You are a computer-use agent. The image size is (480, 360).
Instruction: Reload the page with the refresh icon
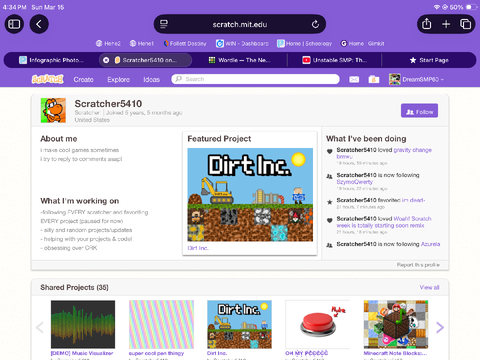[315, 24]
